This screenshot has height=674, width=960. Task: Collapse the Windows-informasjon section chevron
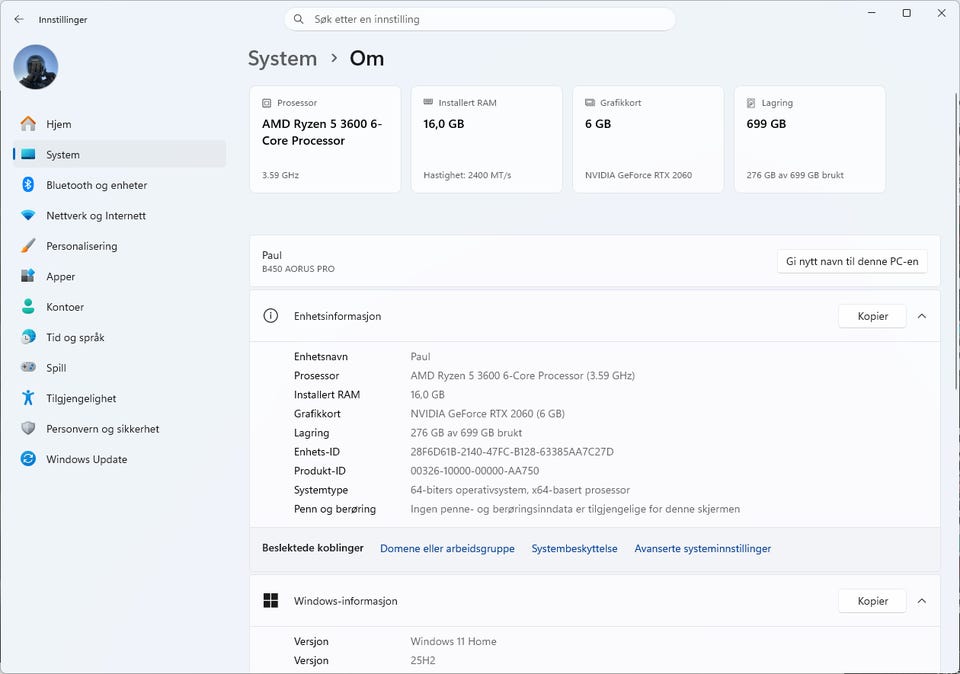pyautogui.click(x=922, y=601)
